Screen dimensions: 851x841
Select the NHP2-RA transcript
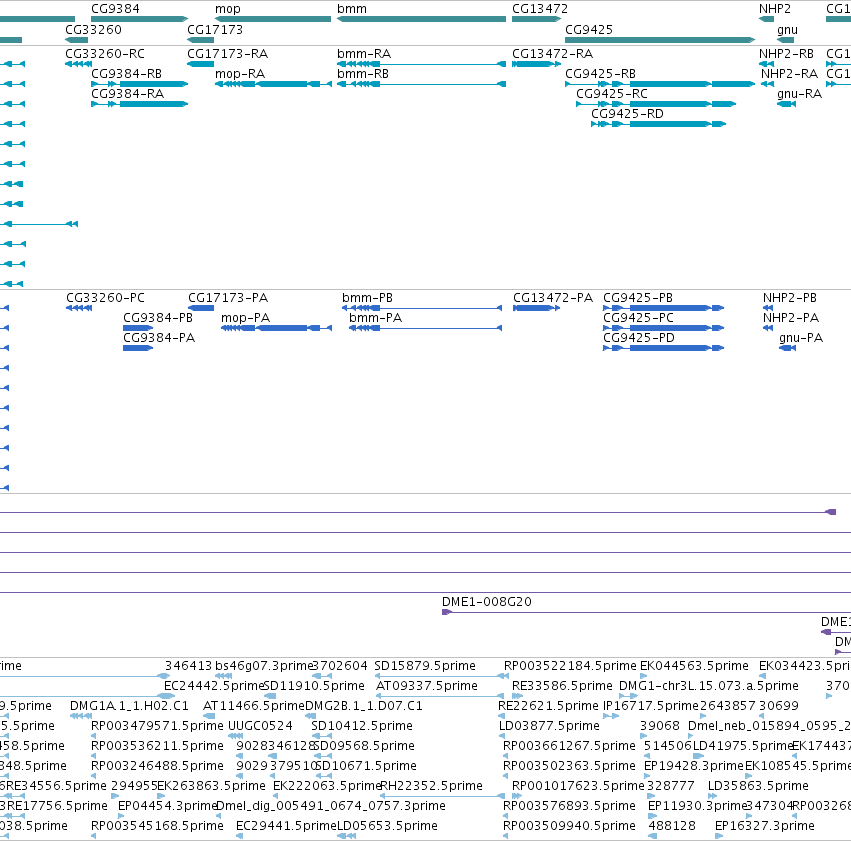[x=767, y=84]
